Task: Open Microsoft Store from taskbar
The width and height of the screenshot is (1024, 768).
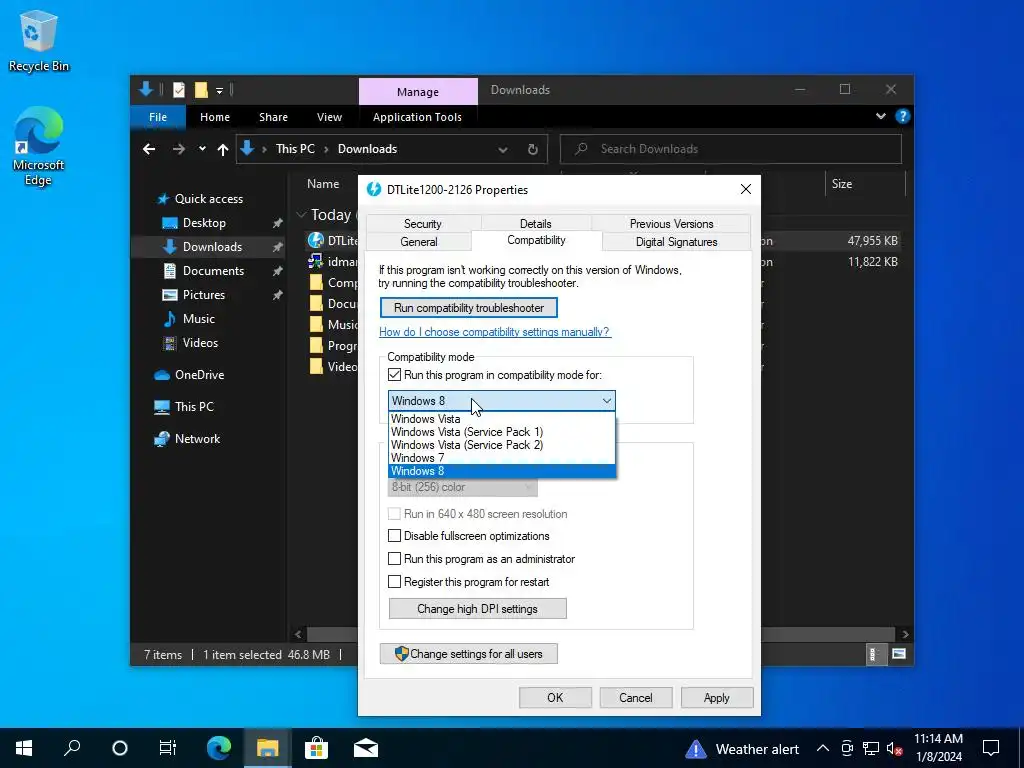Action: [x=316, y=748]
